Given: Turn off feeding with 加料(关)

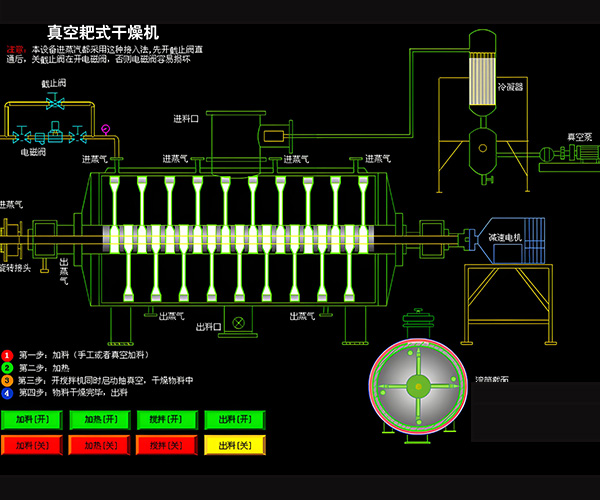Looking at the screenshot, I should click(x=31, y=445).
